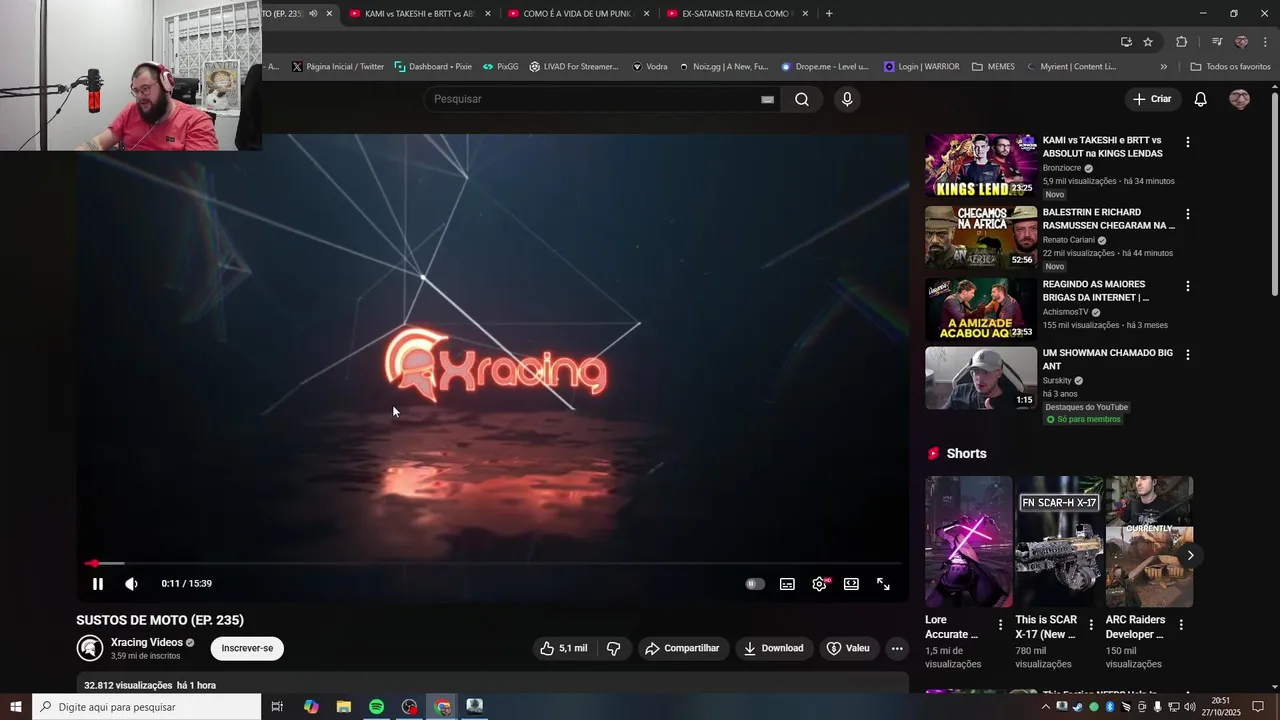The height and width of the screenshot is (720, 1280).
Task: Open the YouTube account avatar menu
Action: tap(1239, 99)
